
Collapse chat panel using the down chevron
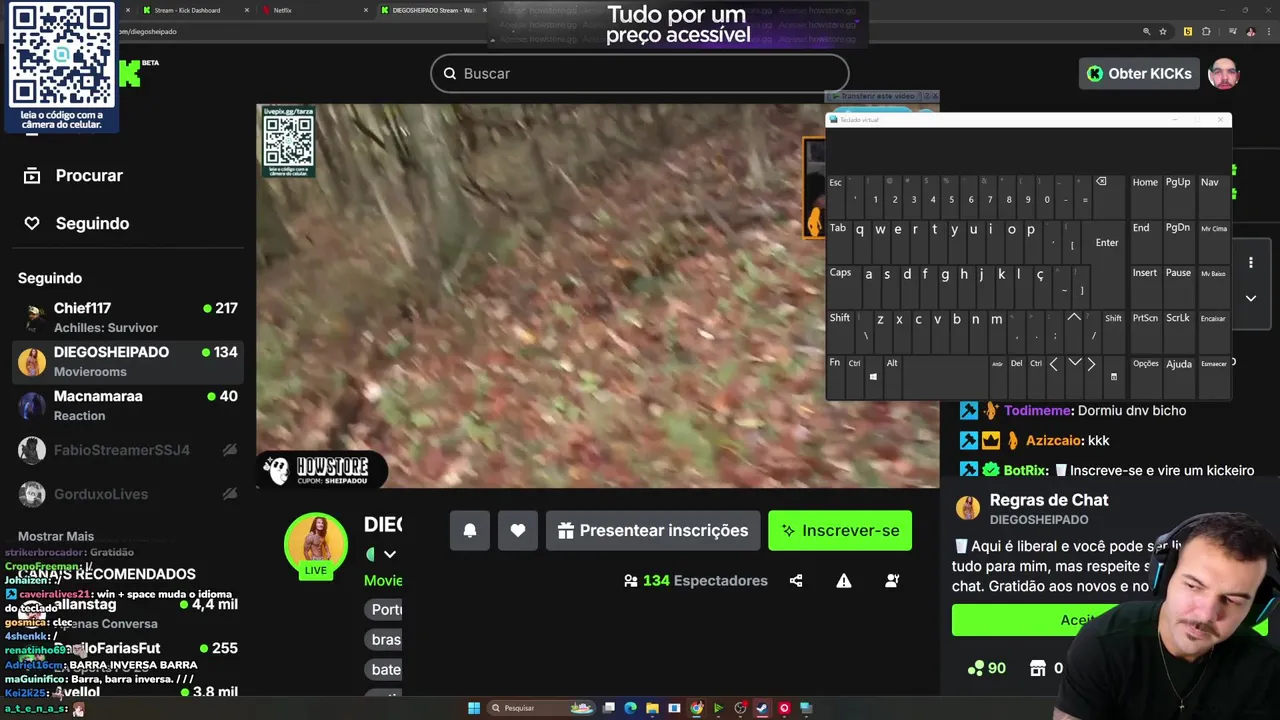point(1250,298)
